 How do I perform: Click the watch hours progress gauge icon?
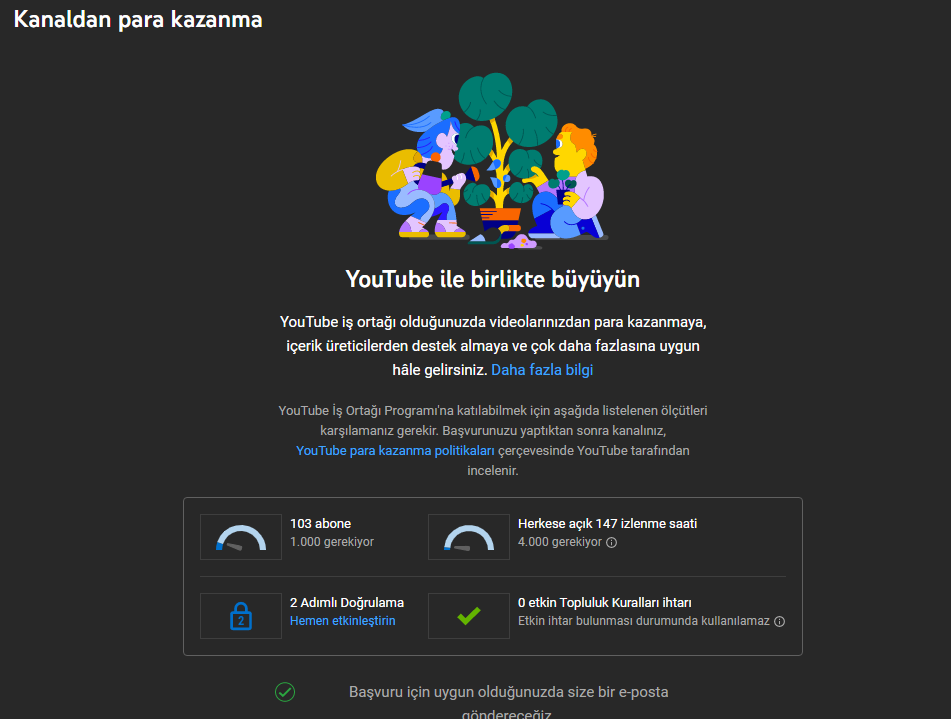[469, 538]
